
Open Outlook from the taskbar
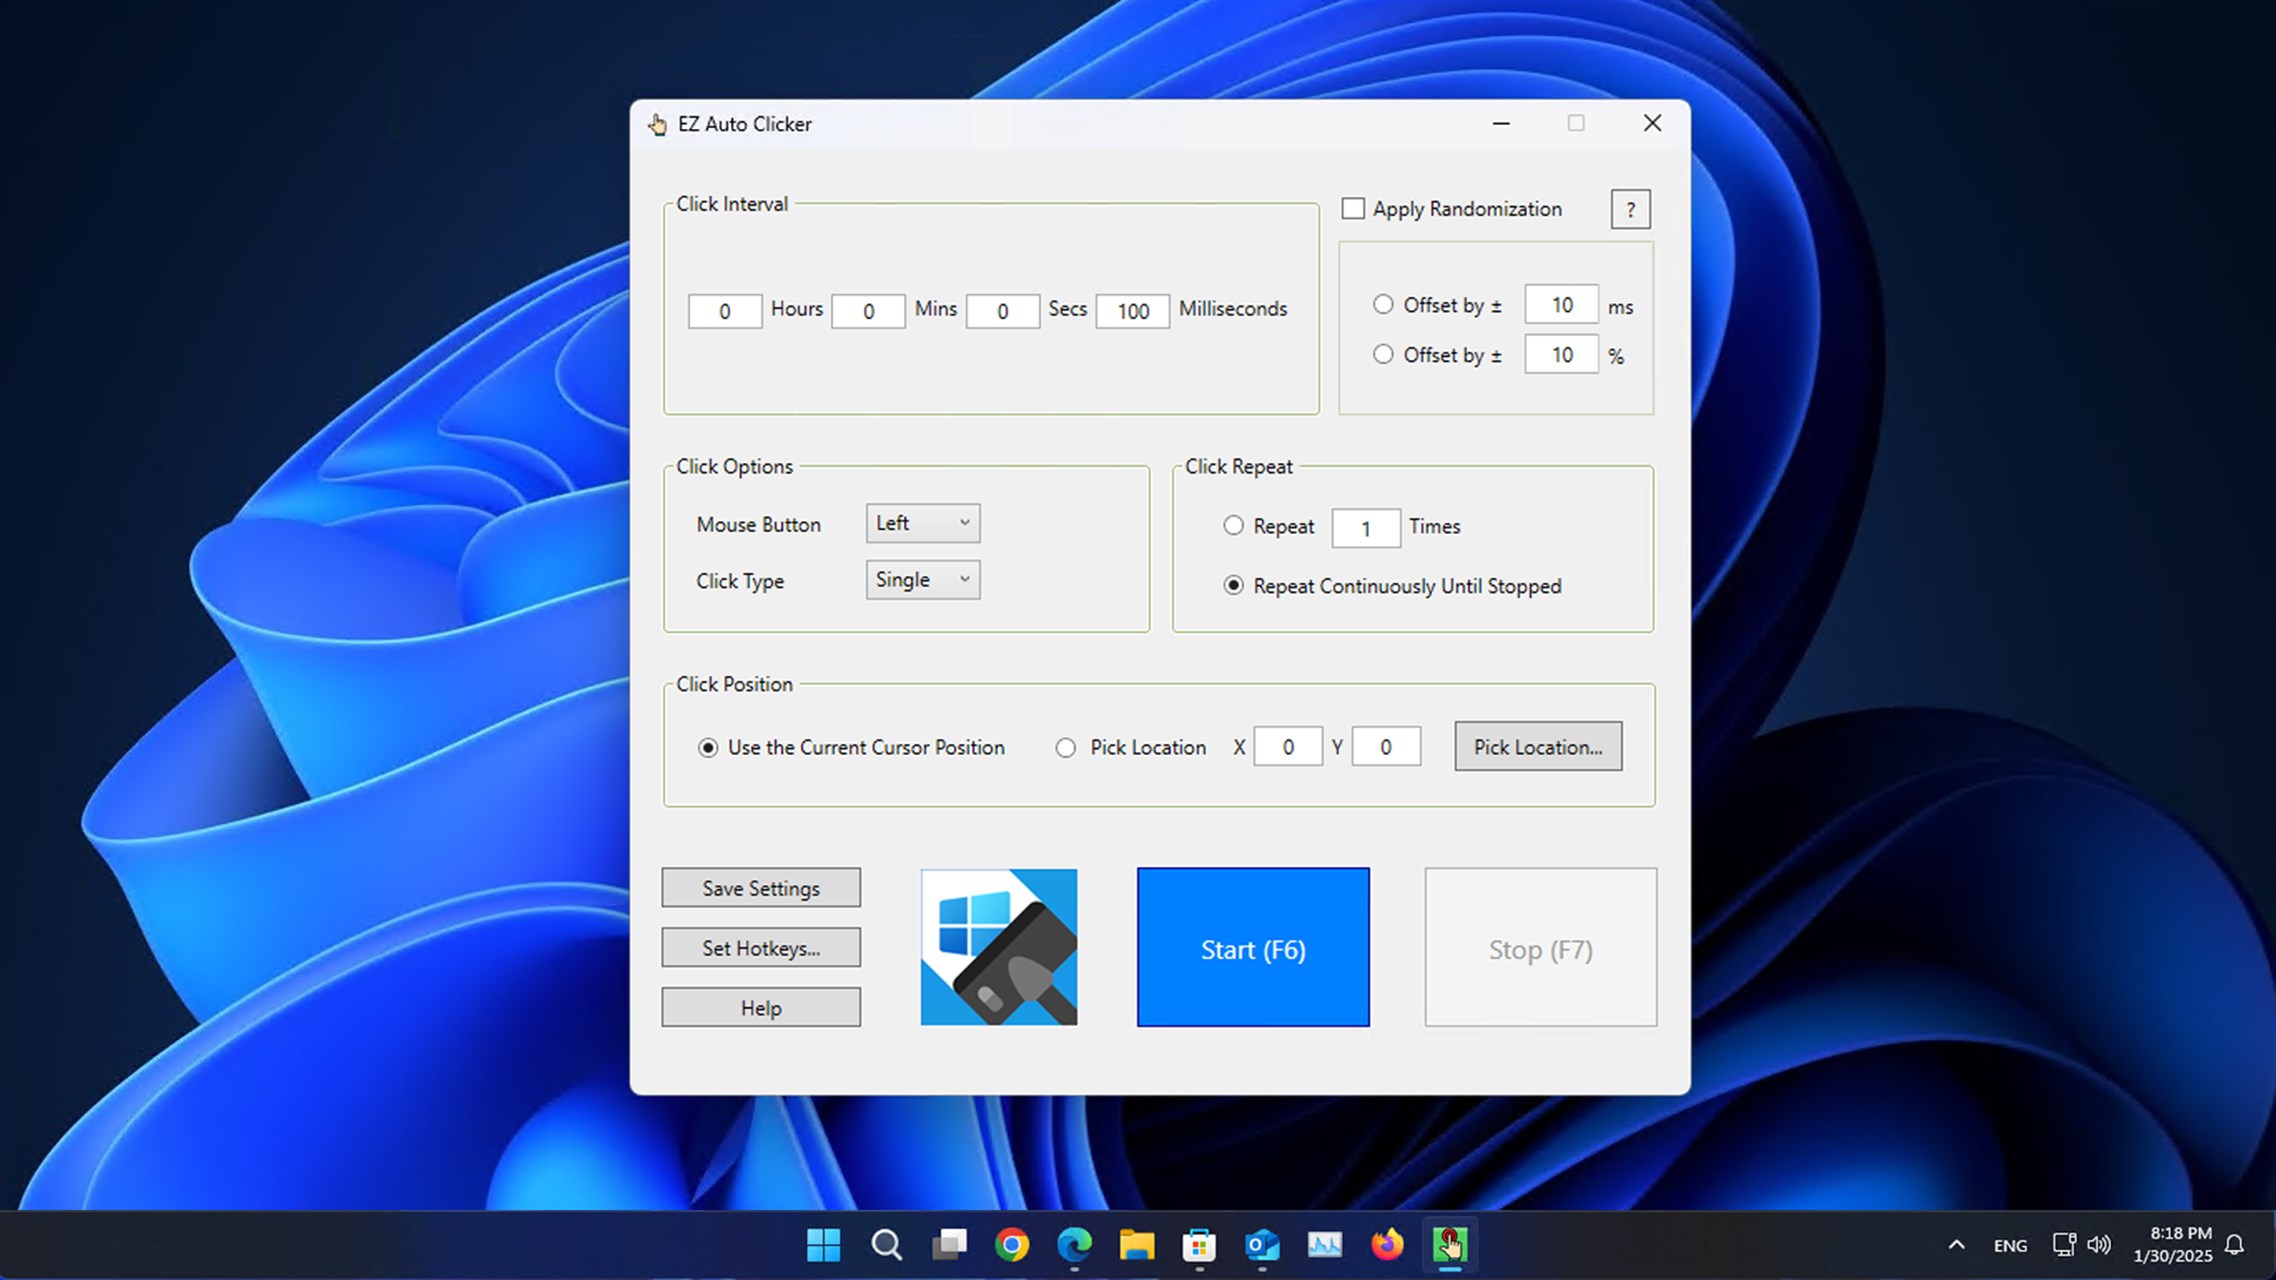pos(1262,1245)
